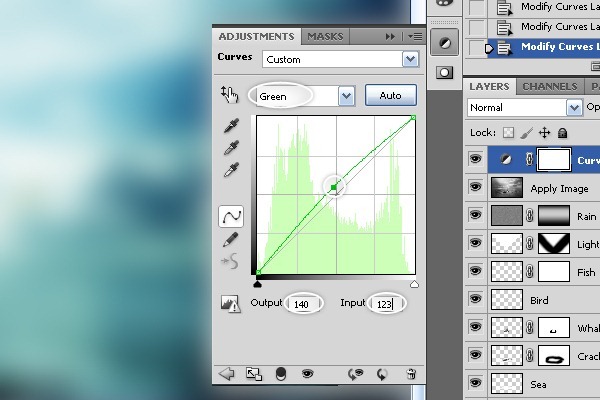Open the Normal blend mode dropdown
The height and width of the screenshot is (400, 600).
click(574, 108)
